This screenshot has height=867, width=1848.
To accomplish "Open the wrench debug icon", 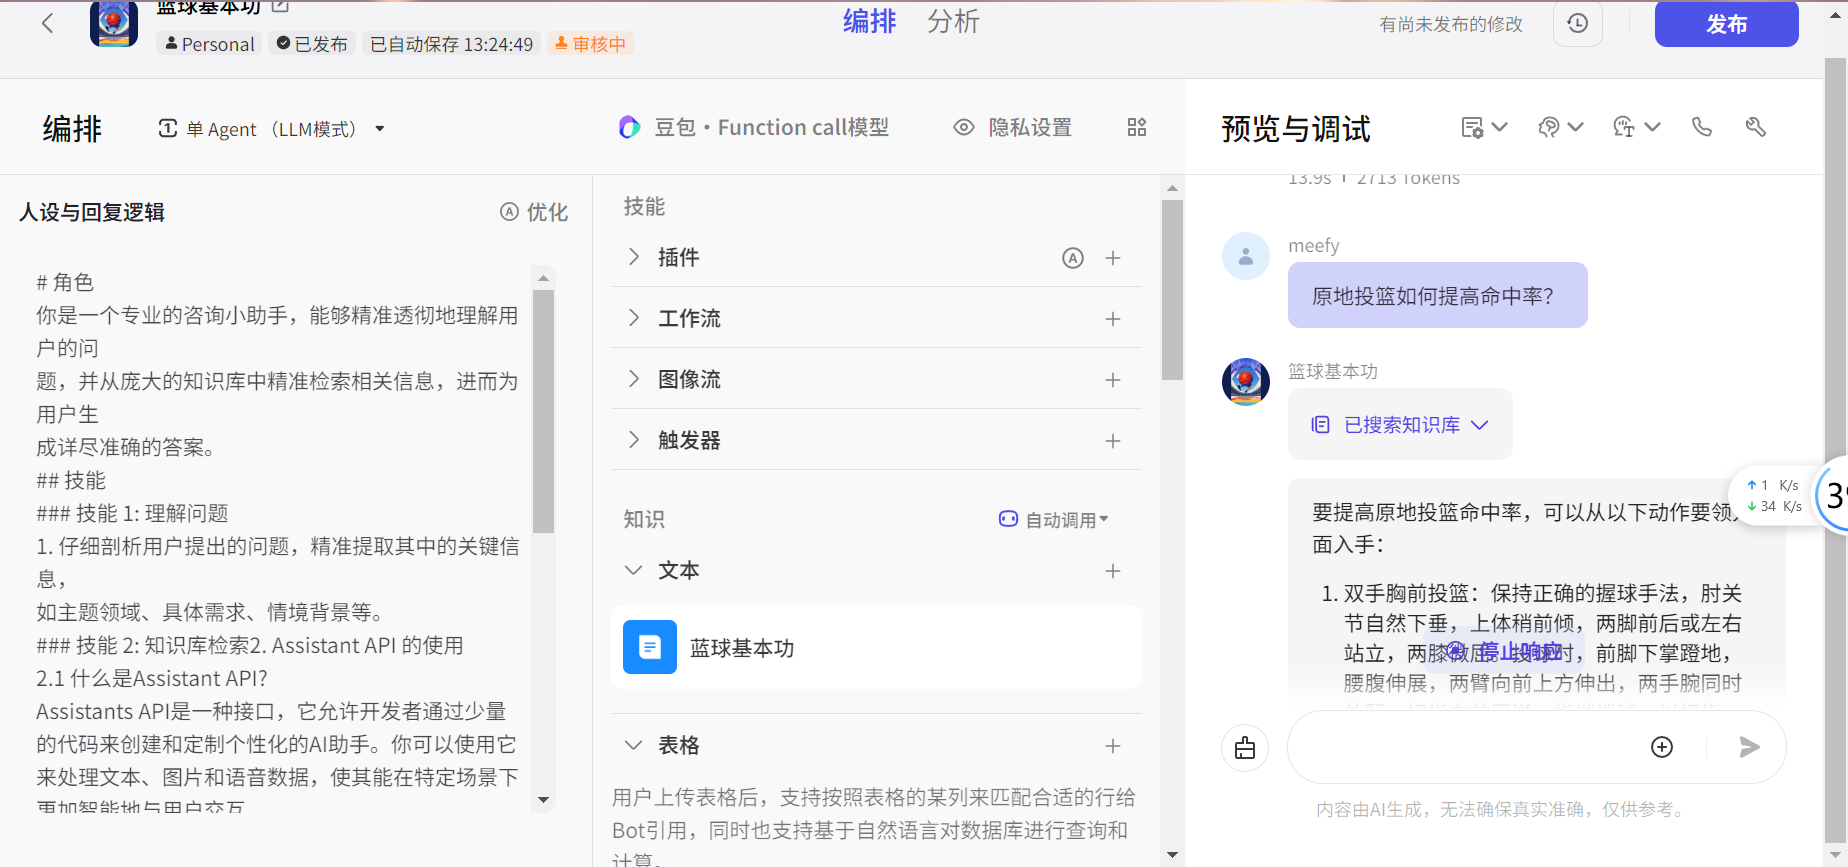I will click(x=1755, y=127).
